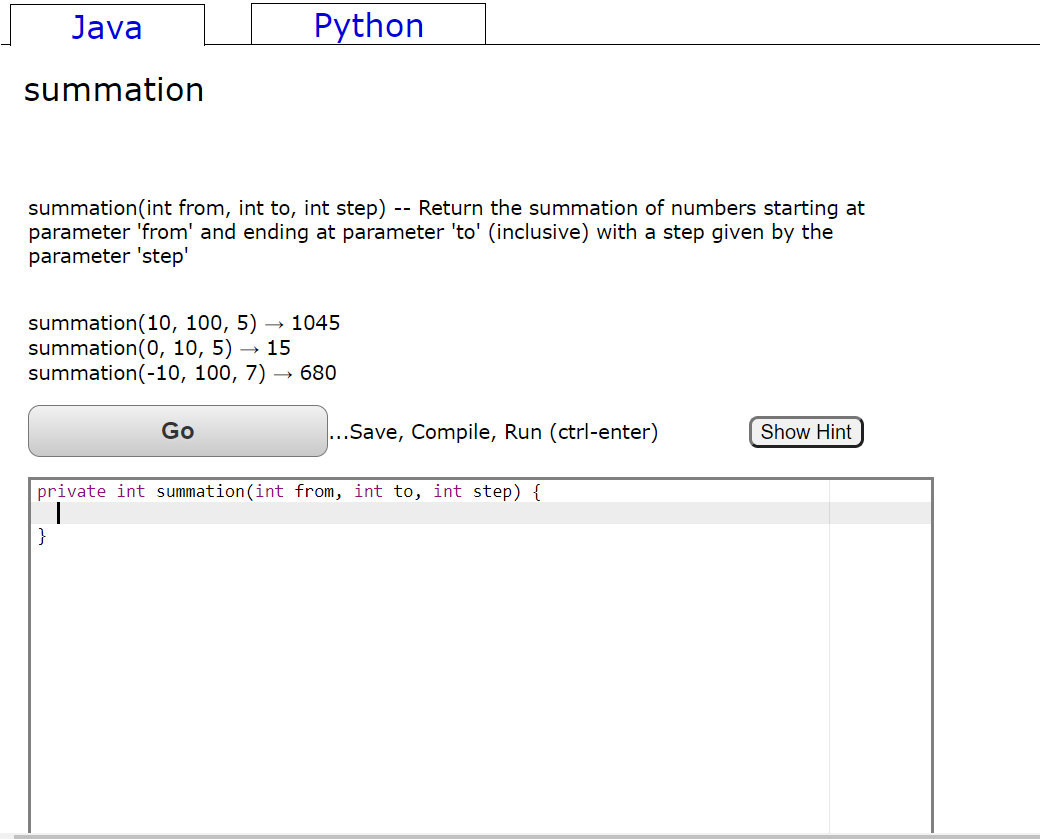Click the 'summation' problem title
The image size is (1040, 839).
(113, 90)
